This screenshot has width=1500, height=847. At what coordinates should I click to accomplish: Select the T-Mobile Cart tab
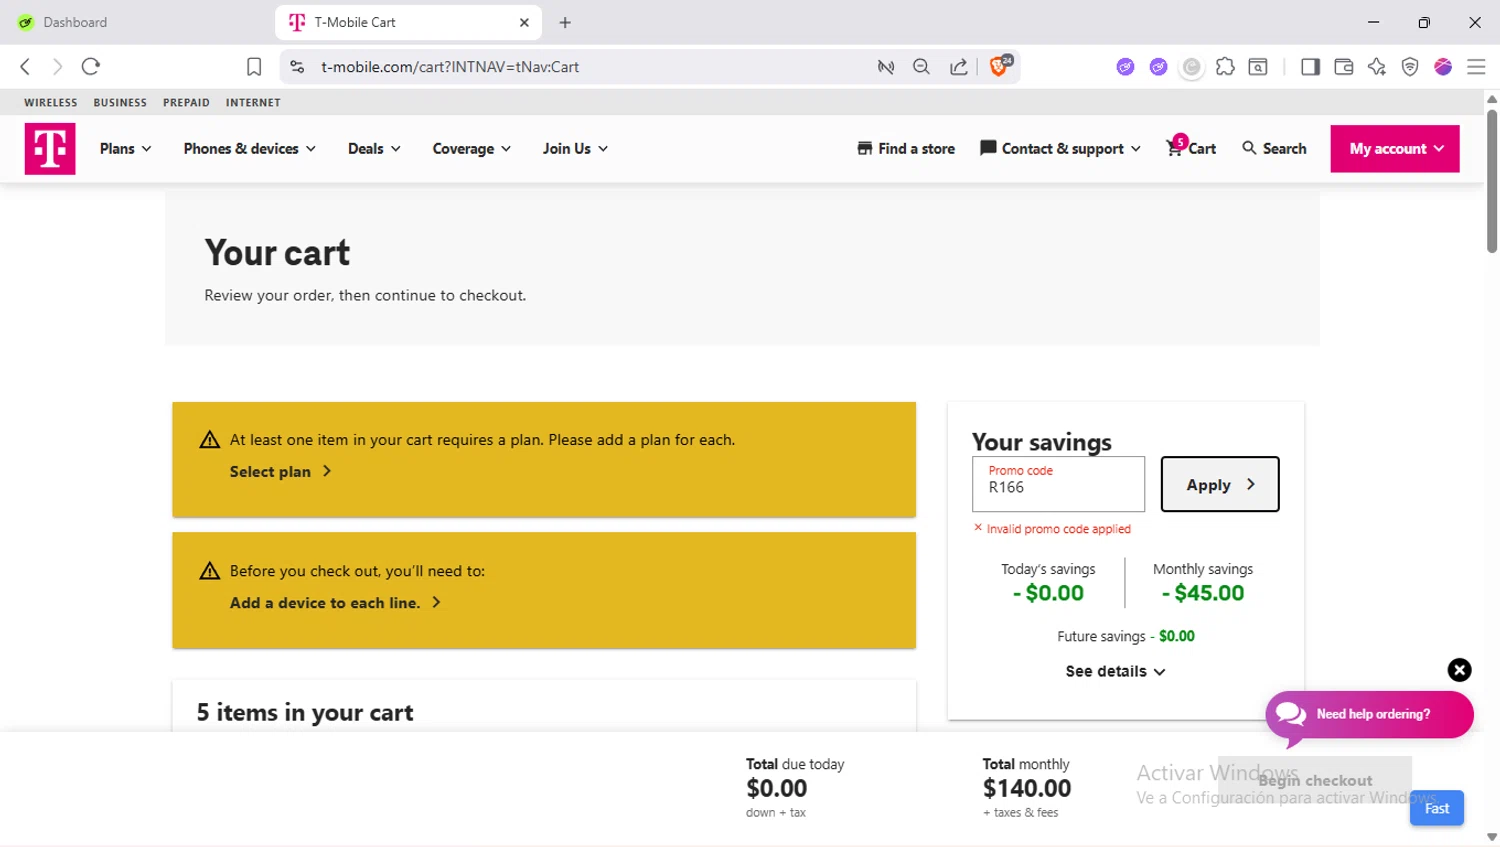408,22
